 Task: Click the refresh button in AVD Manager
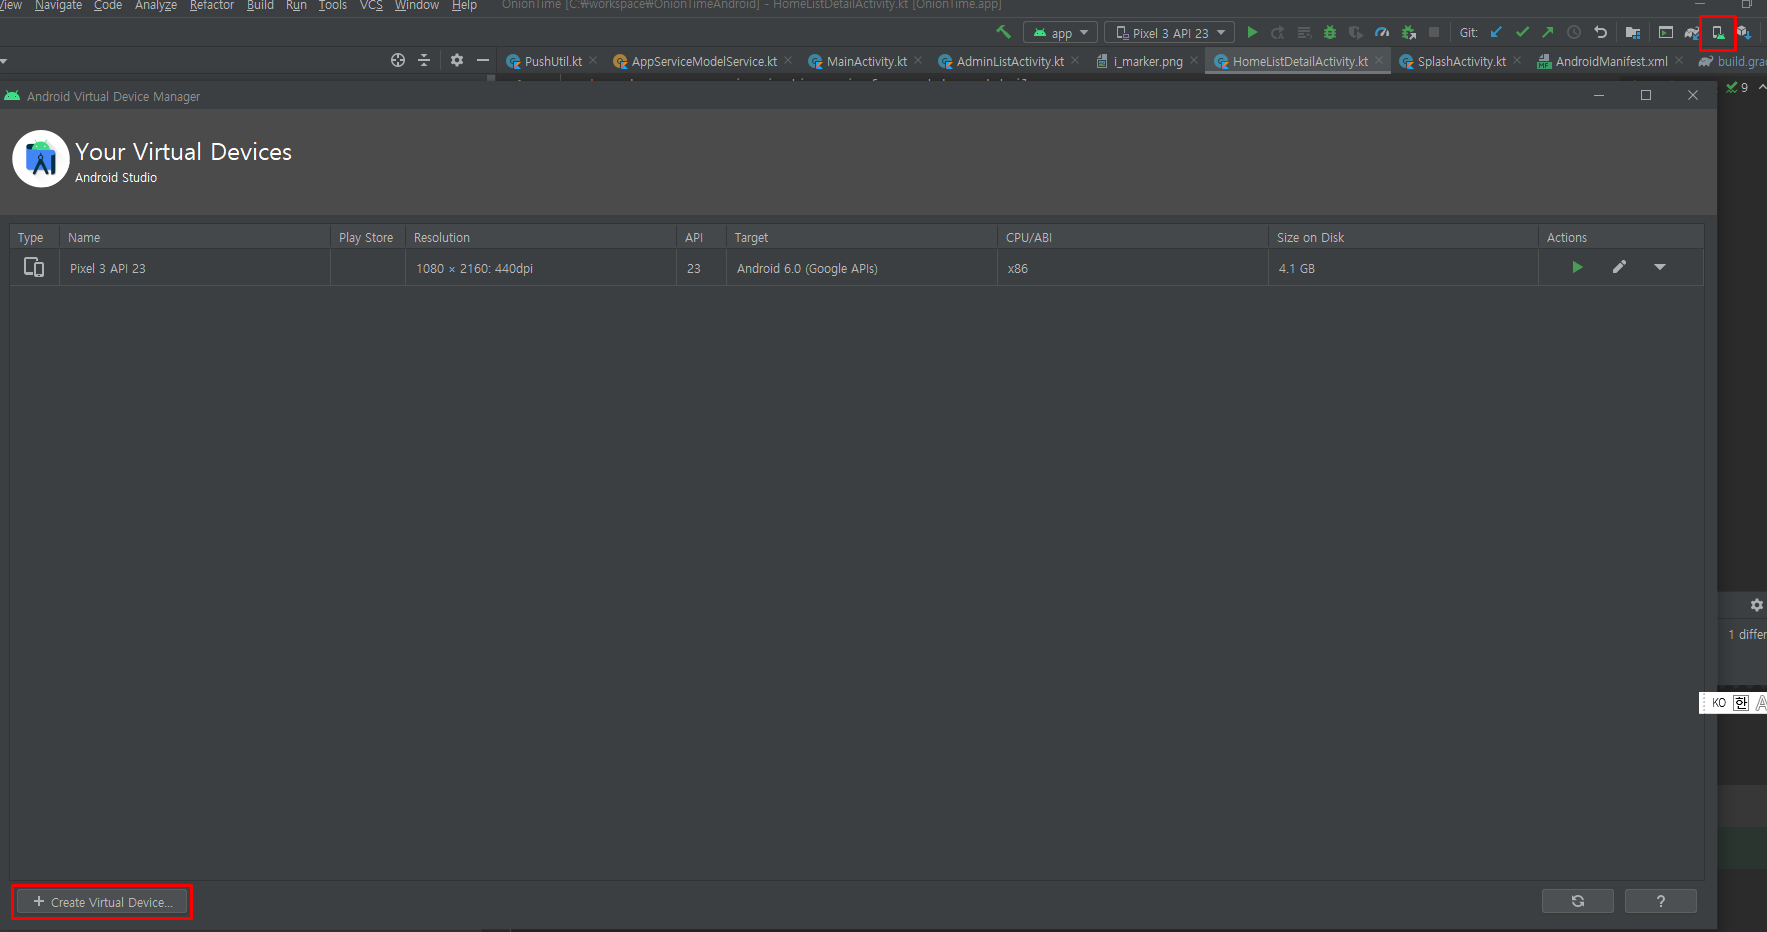(1578, 901)
